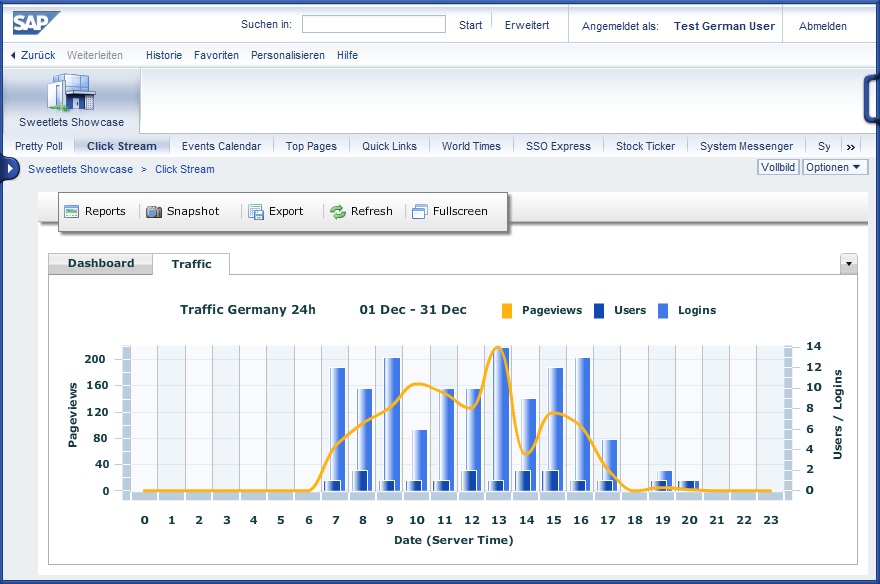Select the Click Stream tab

122,146
